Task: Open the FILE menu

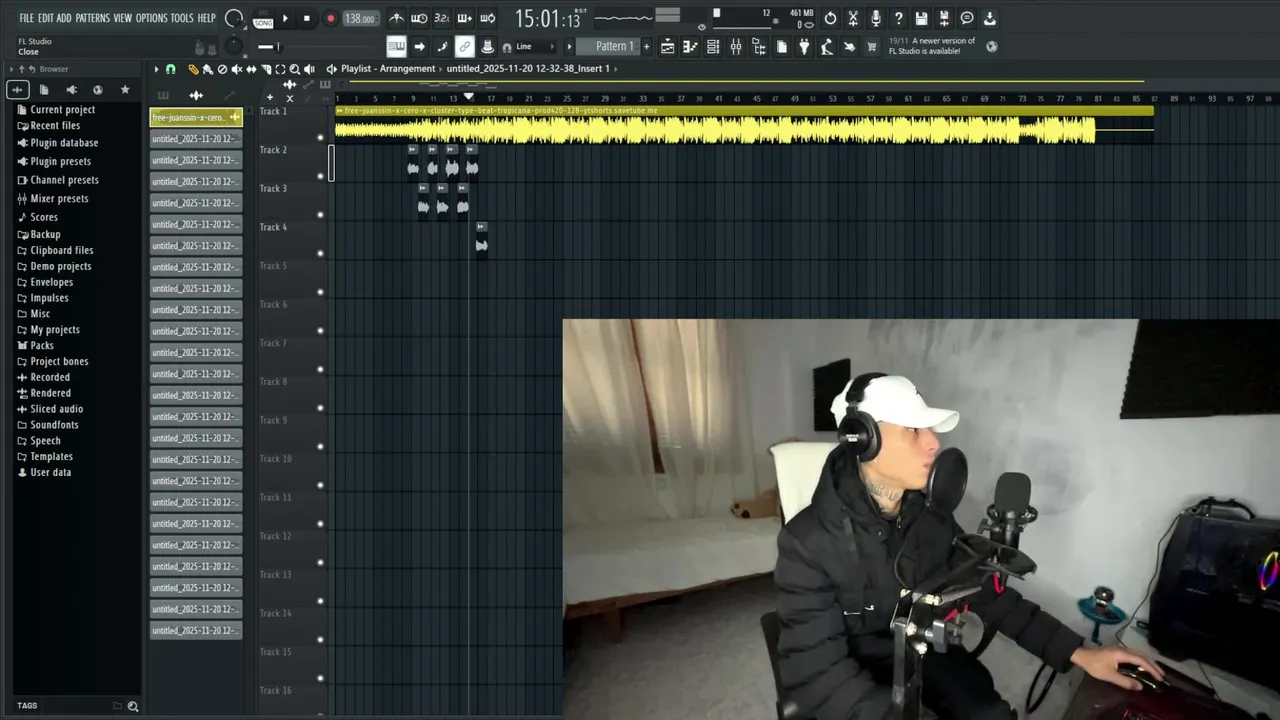Action: click(26, 18)
